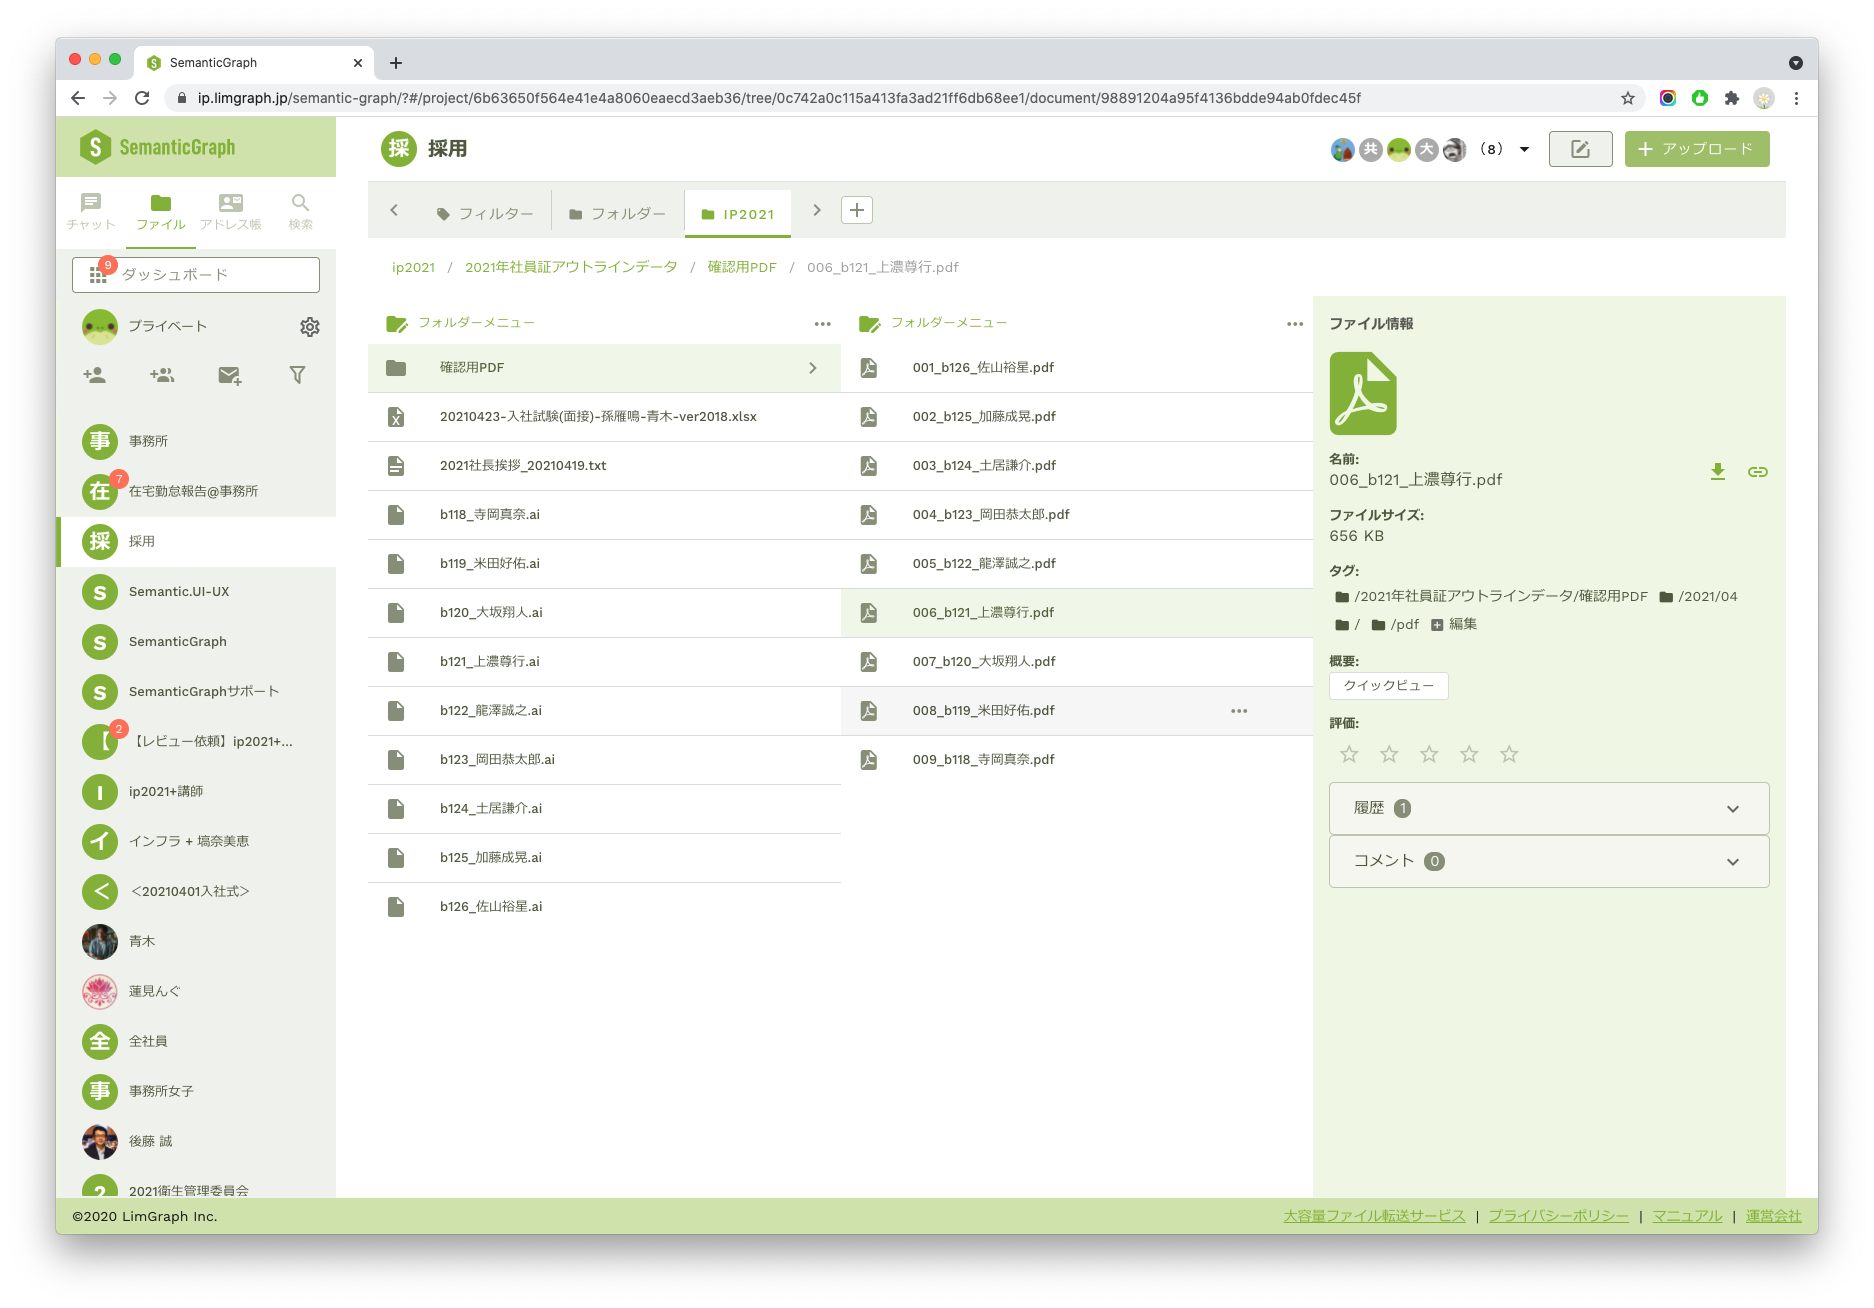Open 大容量ファイル転送サービス footer link
Screen dimensions: 1874x1308
1374,1216
